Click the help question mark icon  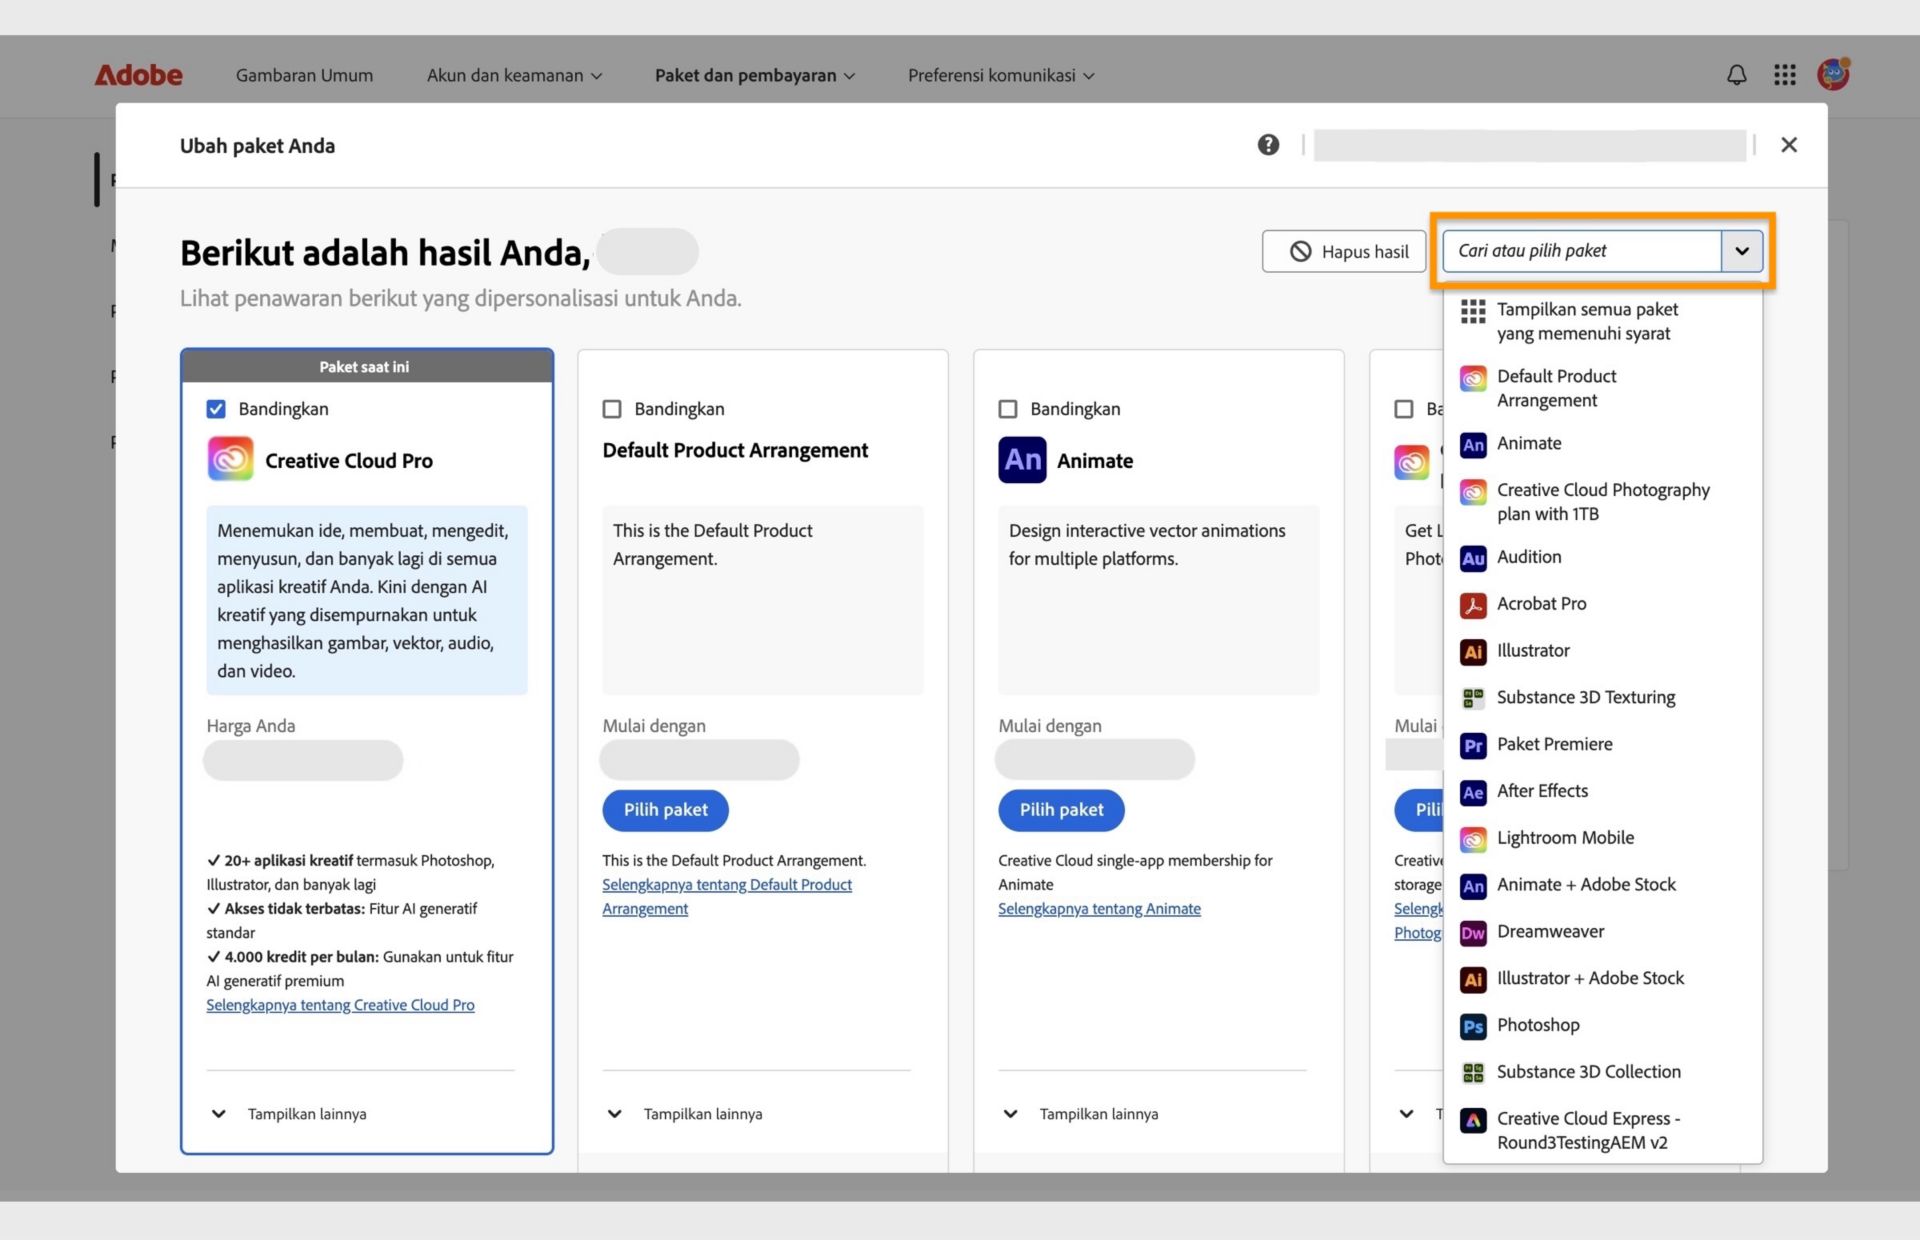pyautogui.click(x=1268, y=145)
